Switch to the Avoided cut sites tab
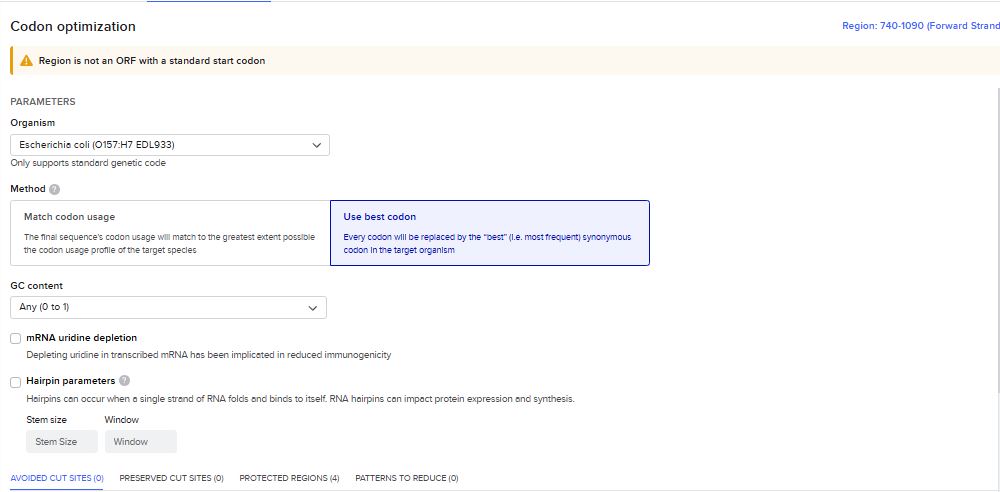This screenshot has width=1000, height=492. click(57, 478)
